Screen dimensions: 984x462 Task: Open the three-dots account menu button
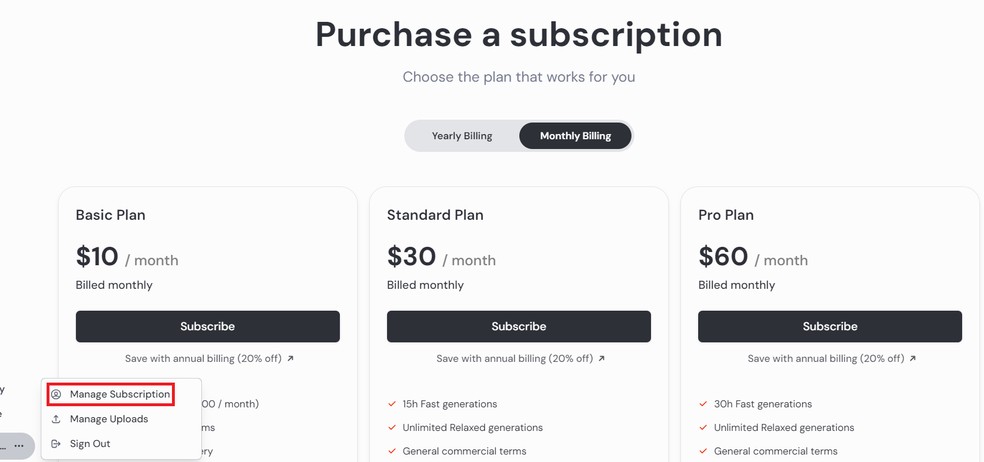tap(19, 446)
